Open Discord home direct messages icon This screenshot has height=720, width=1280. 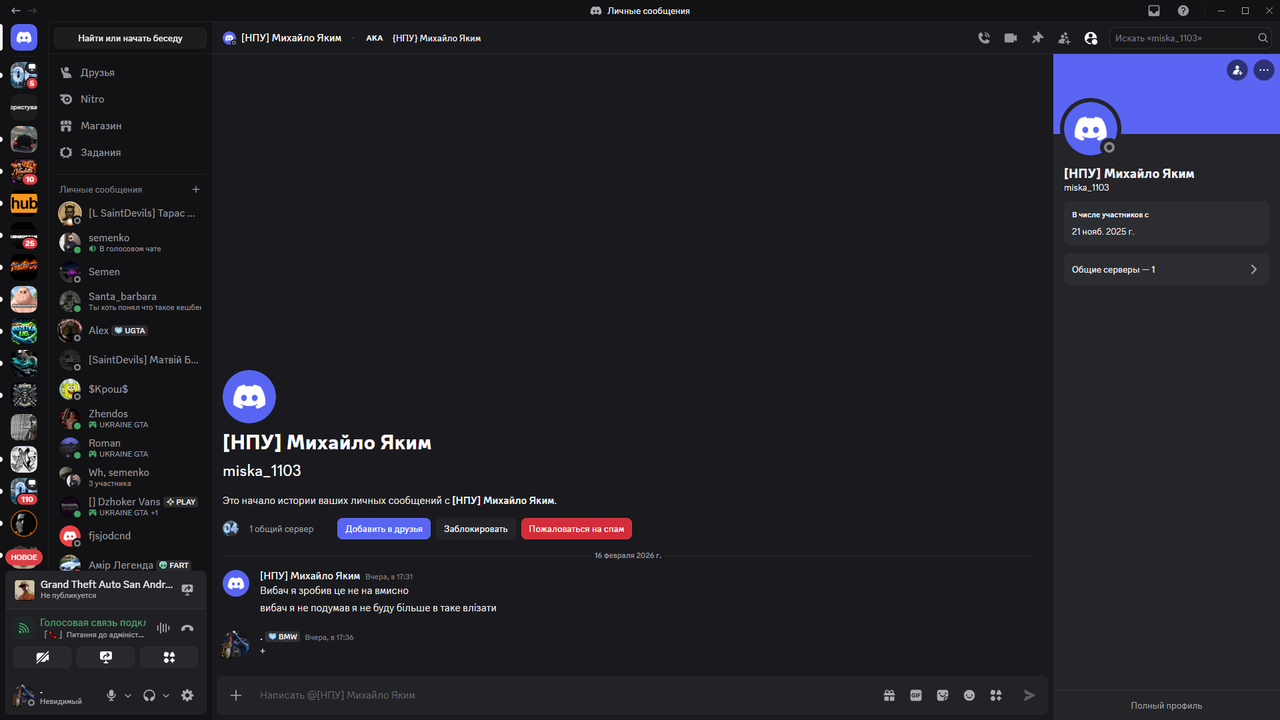click(x=24, y=38)
